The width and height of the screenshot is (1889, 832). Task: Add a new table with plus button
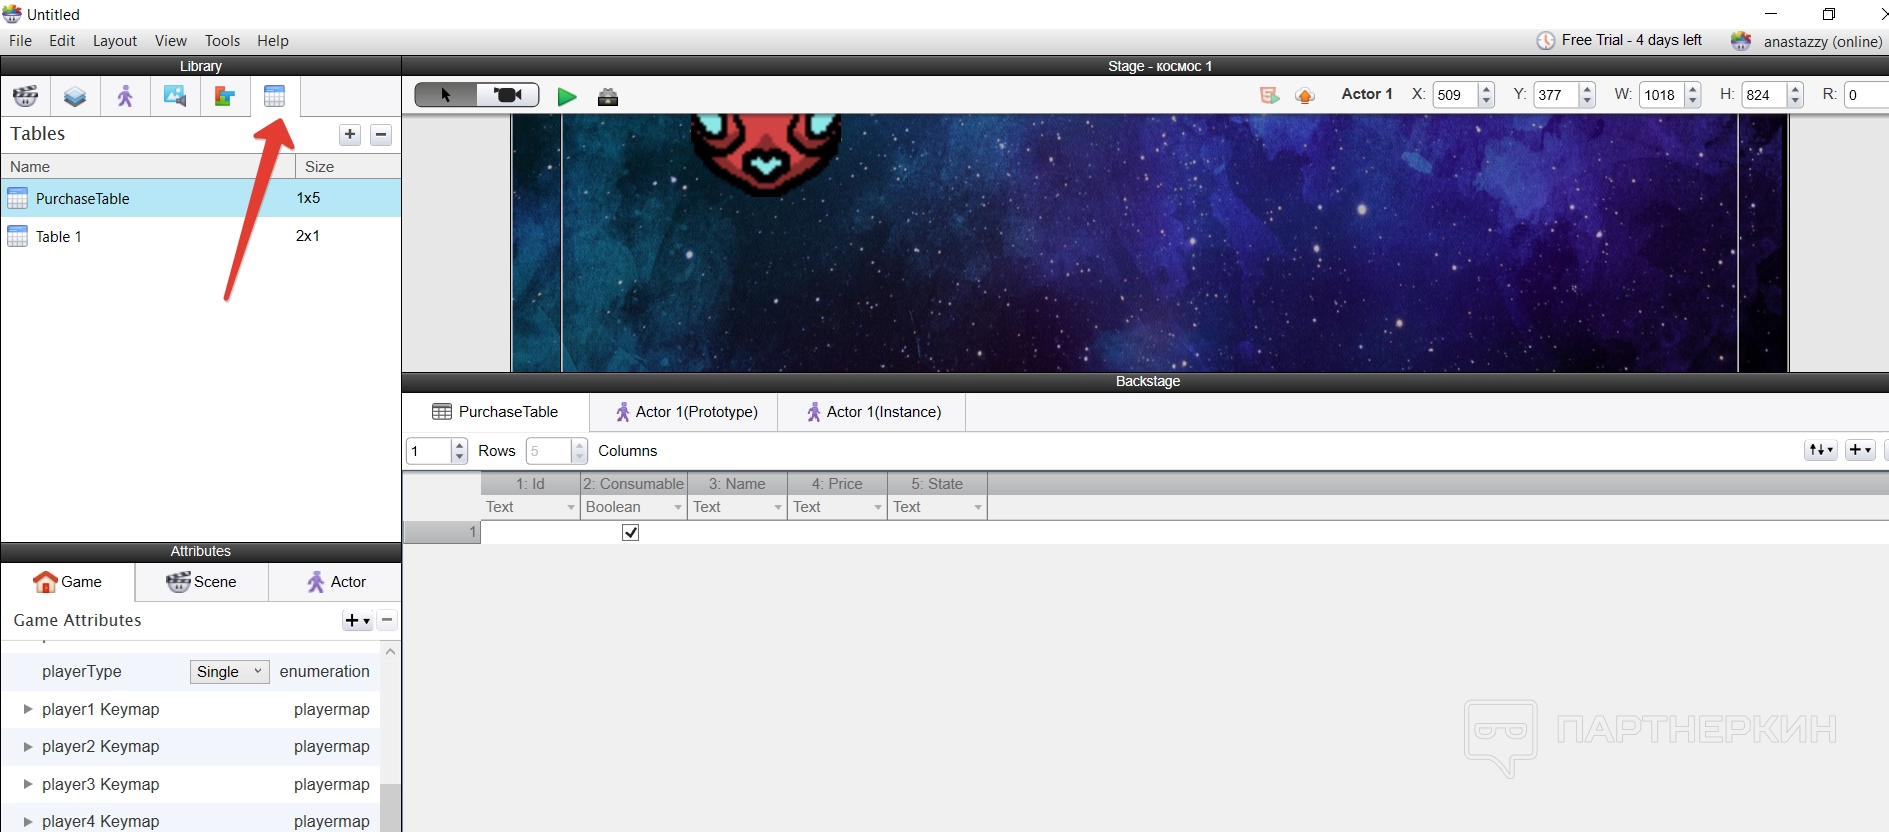(x=350, y=135)
